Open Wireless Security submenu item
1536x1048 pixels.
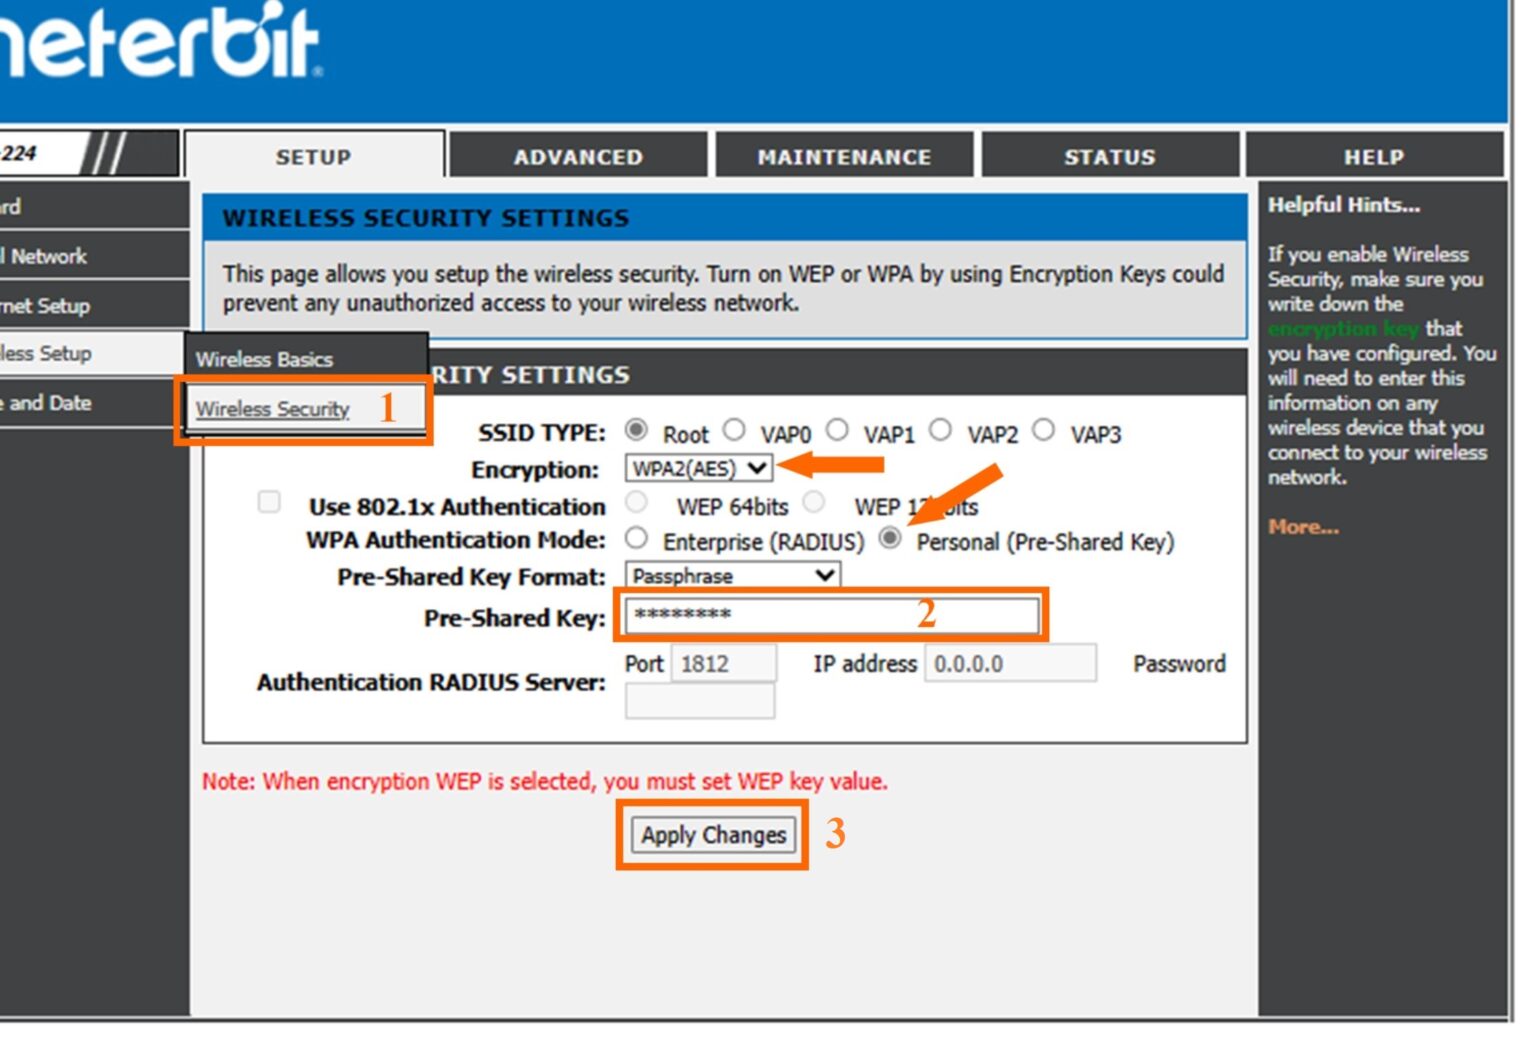tap(272, 409)
